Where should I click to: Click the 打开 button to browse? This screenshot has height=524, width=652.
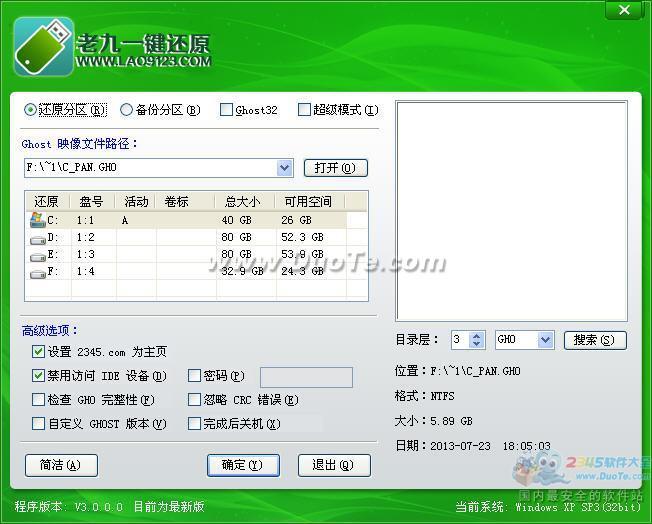(x=334, y=168)
